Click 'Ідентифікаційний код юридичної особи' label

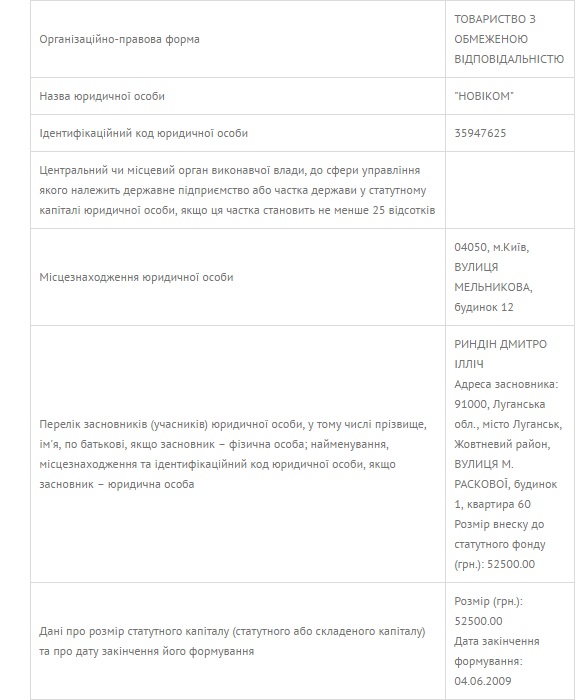143,133
